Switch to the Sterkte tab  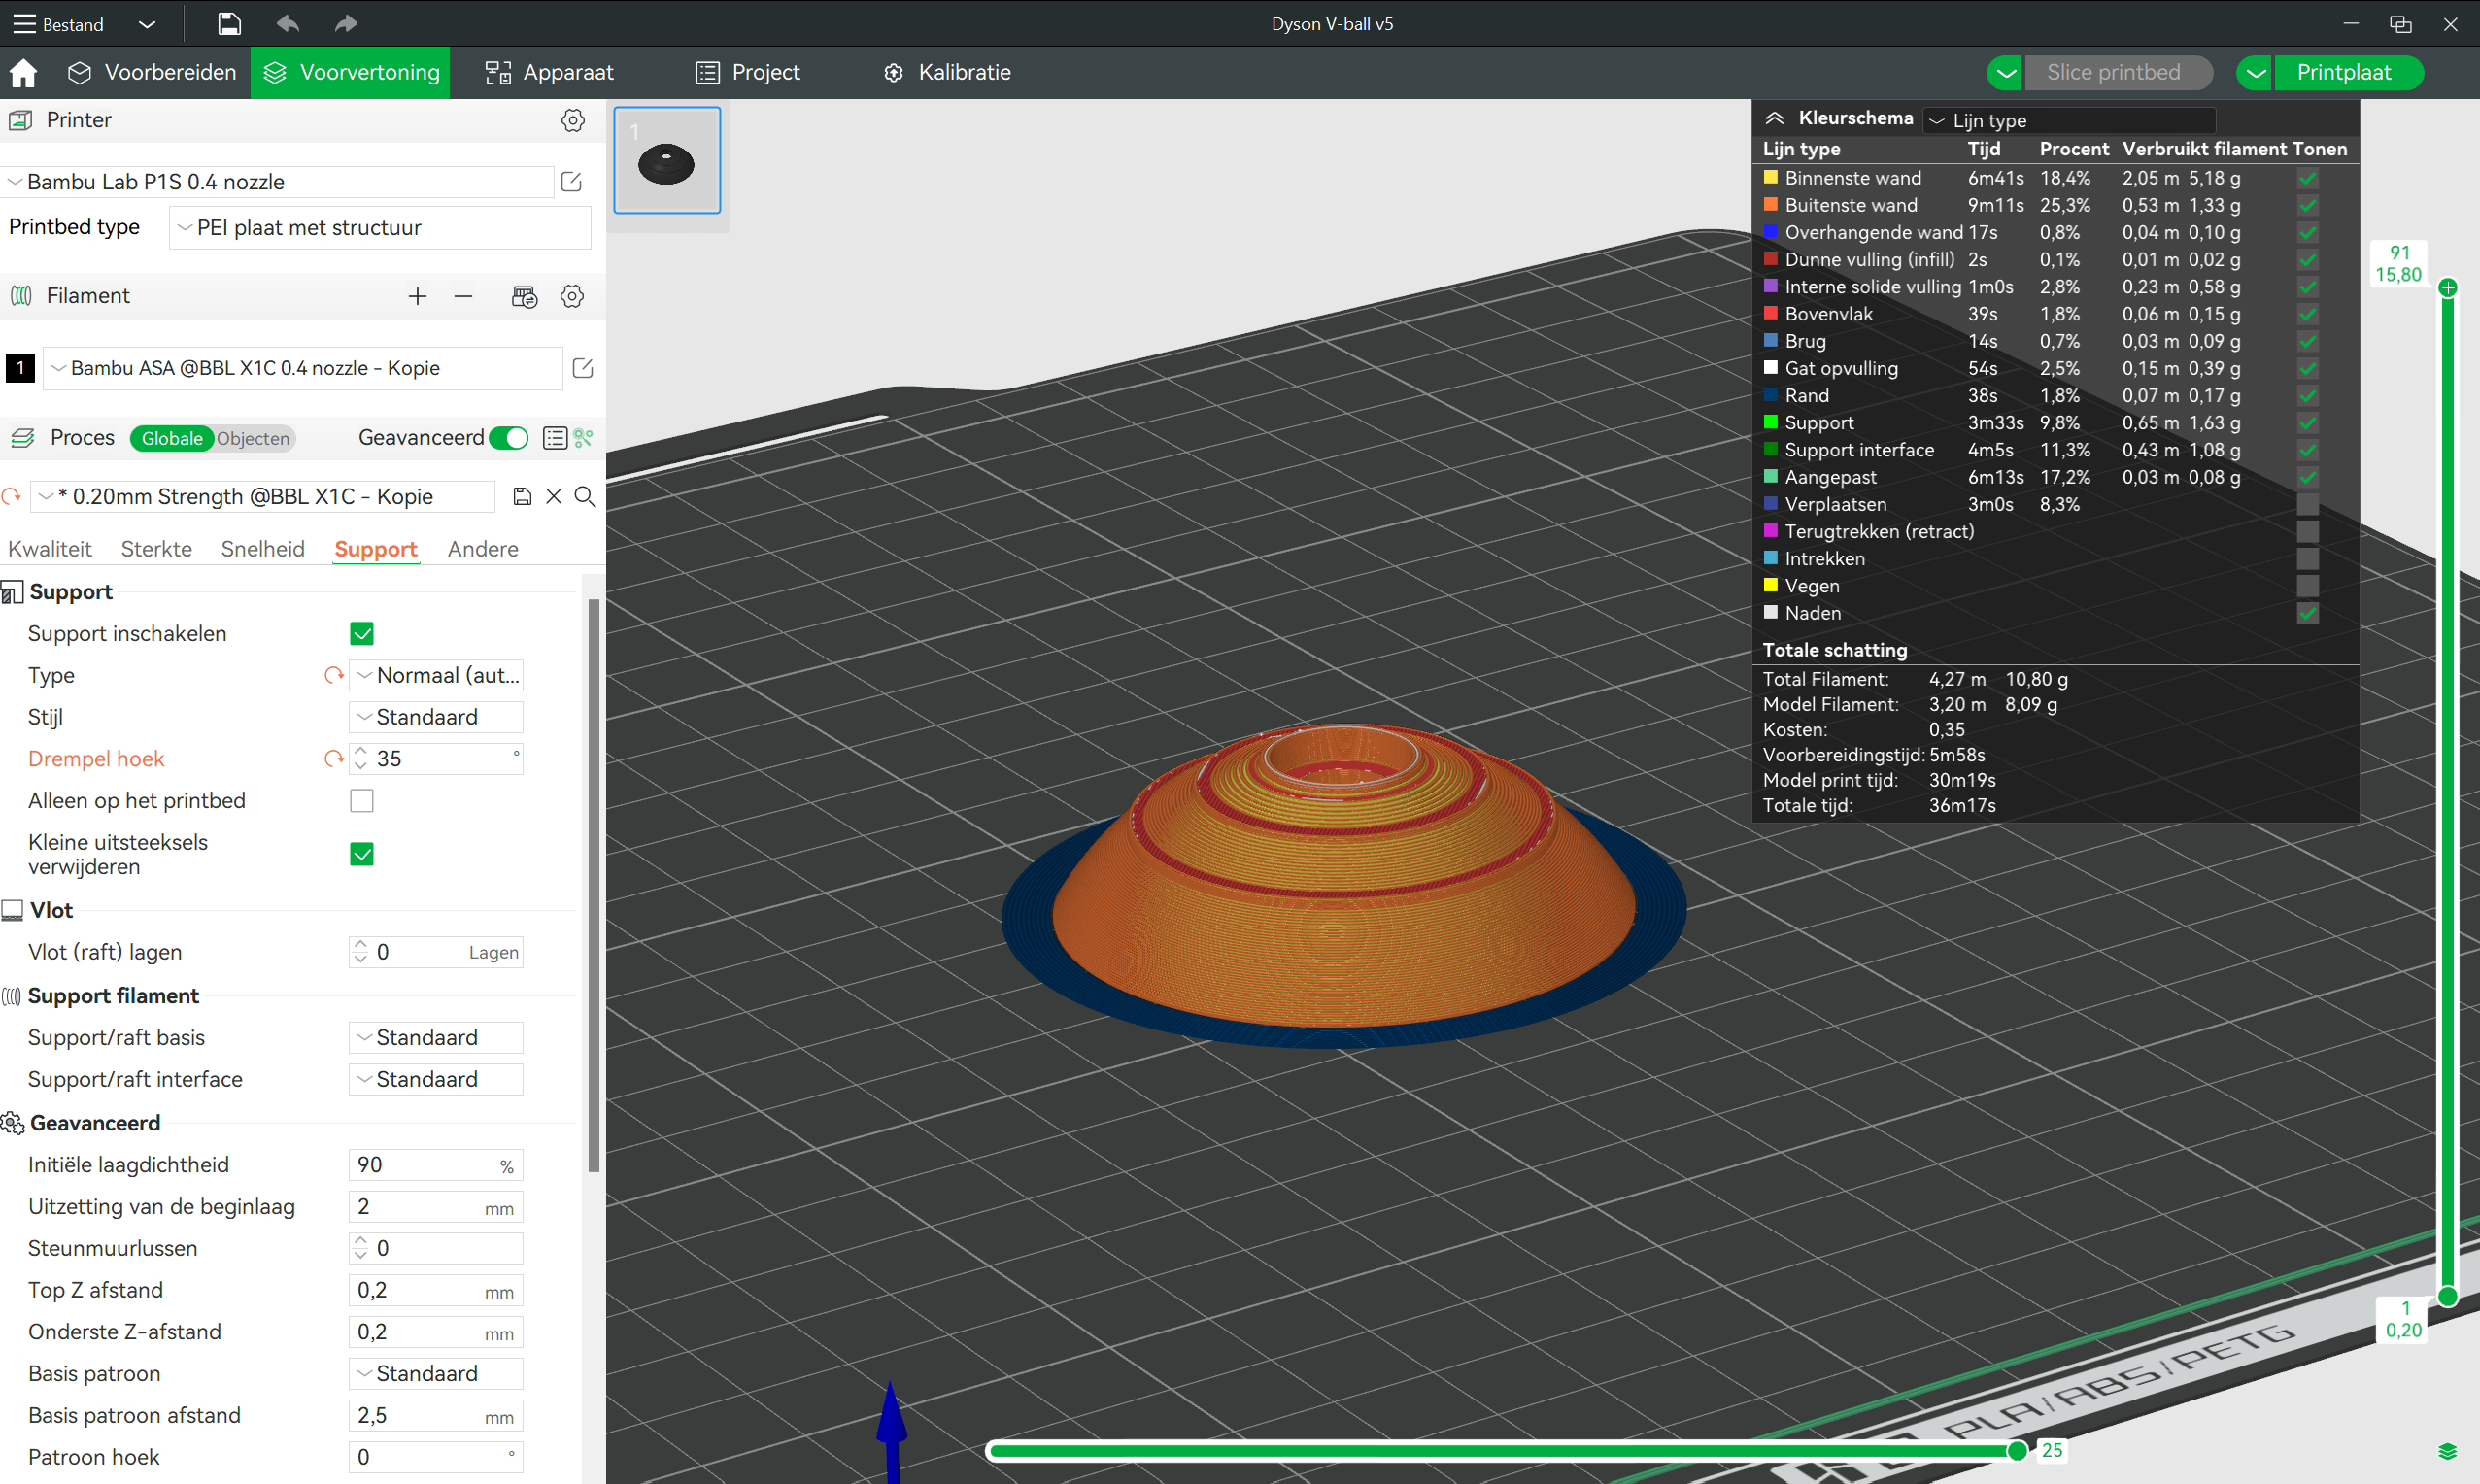pos(156,549)
